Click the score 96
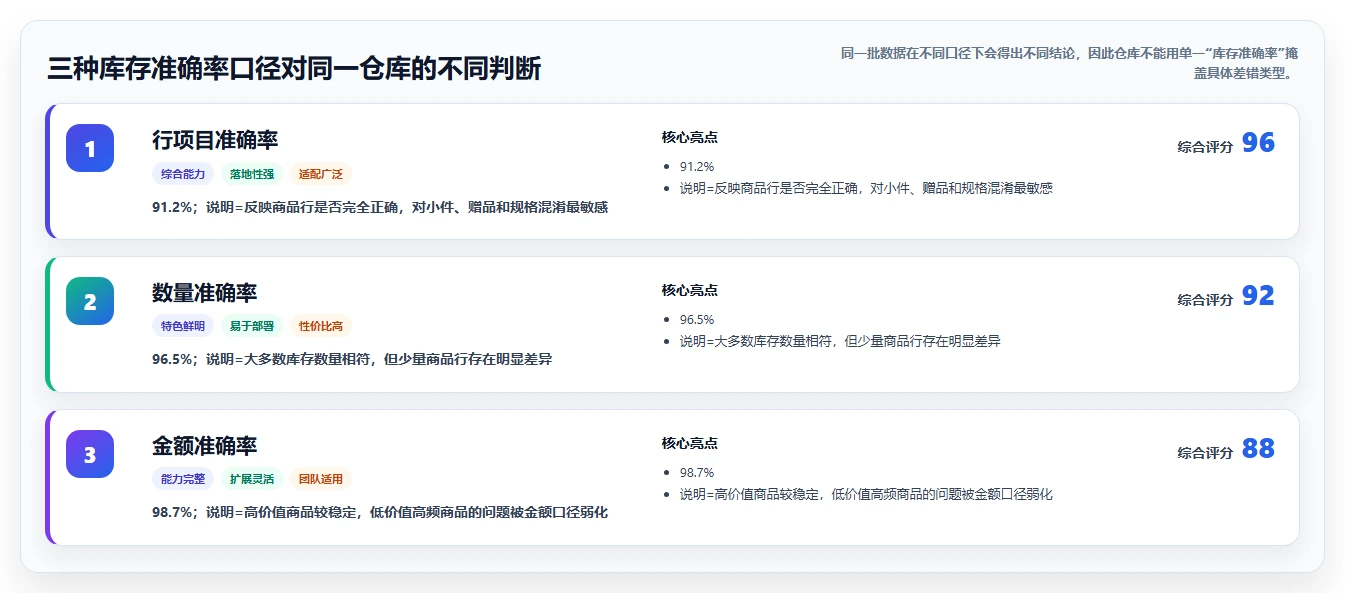1345x593 pixels. (1258, 143)
